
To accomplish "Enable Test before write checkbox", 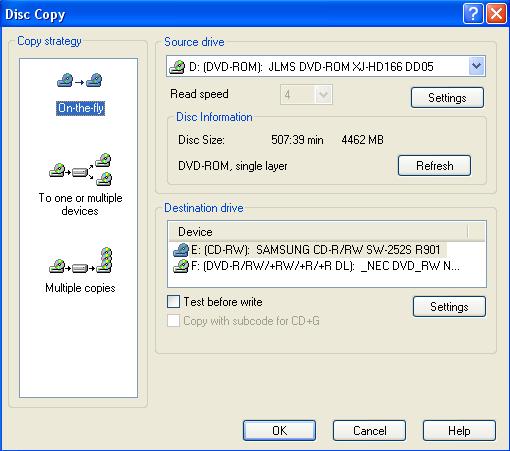I will [173, 302].
